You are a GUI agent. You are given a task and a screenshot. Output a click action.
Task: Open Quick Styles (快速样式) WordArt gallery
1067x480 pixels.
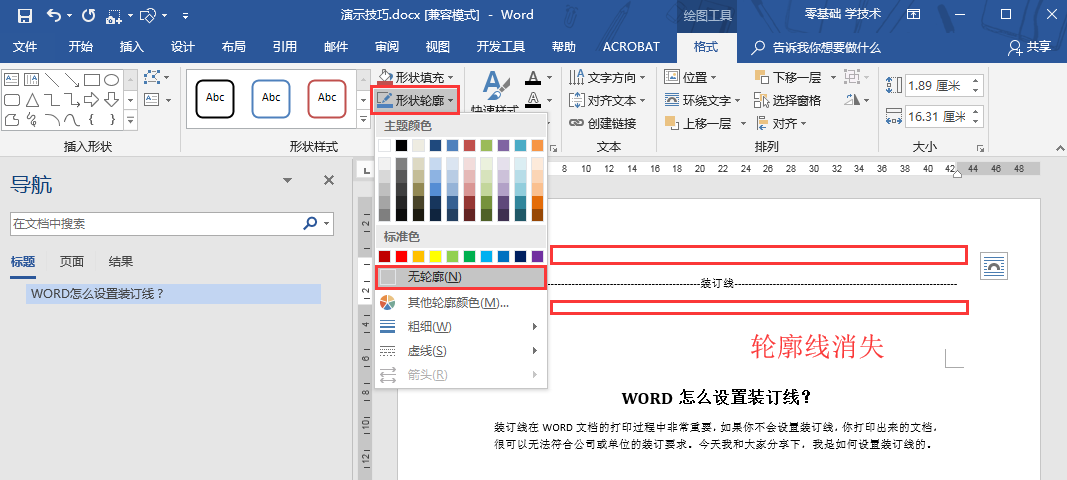tap(496, 92)
